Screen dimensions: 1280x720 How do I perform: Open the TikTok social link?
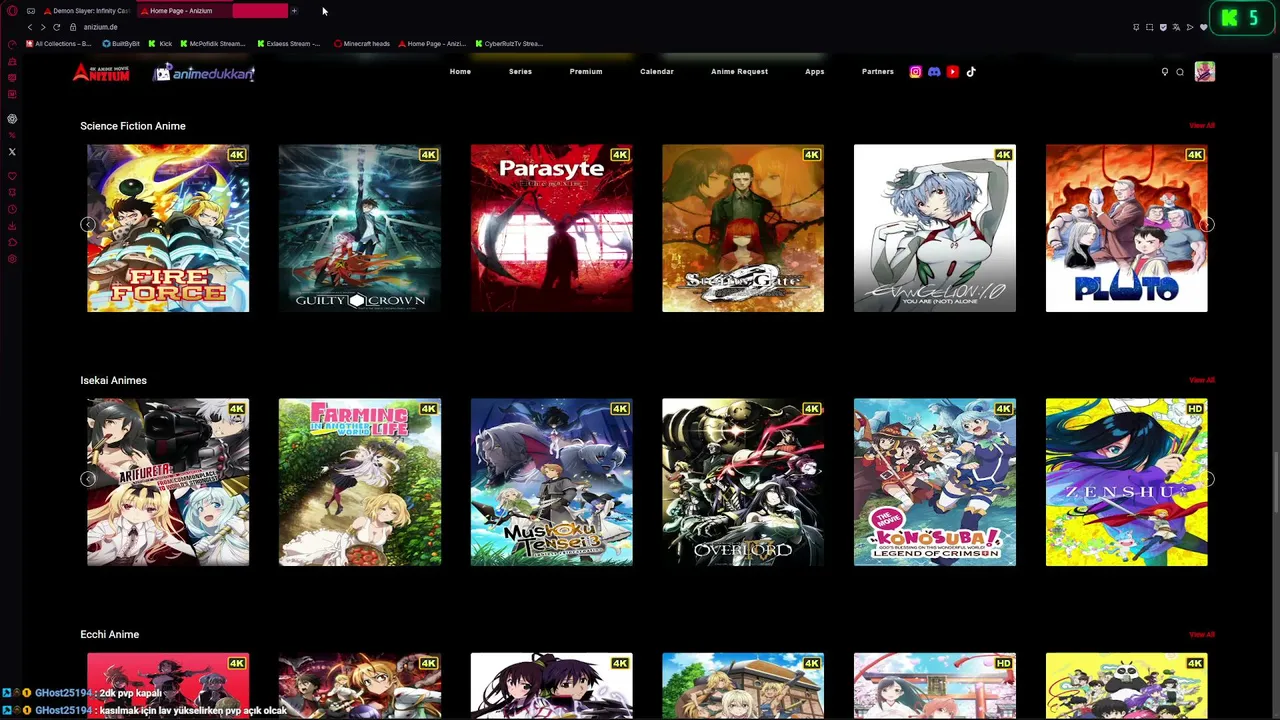click(x=971, y=72)
